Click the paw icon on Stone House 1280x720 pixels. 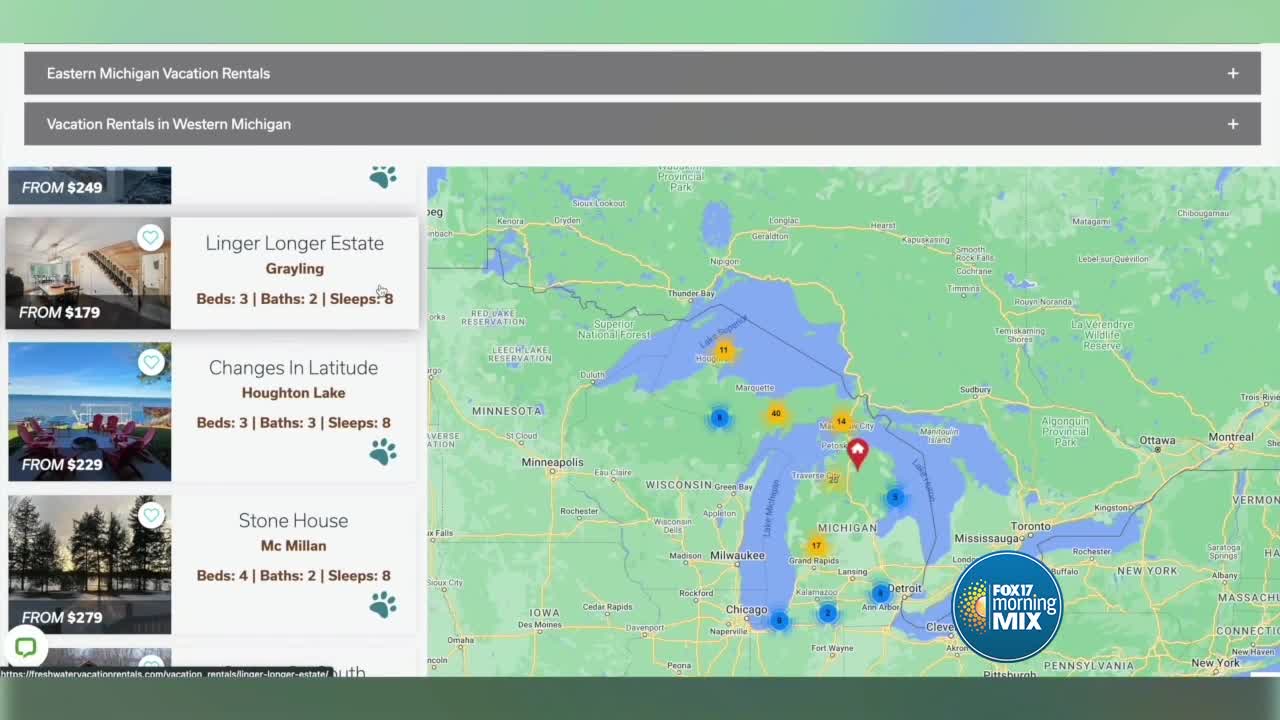[x=383, y=605]
